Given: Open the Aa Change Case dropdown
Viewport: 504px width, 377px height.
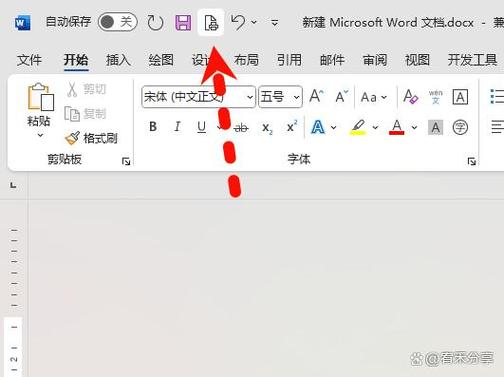Looking at the screenshot, I should [x=374, y=97].
